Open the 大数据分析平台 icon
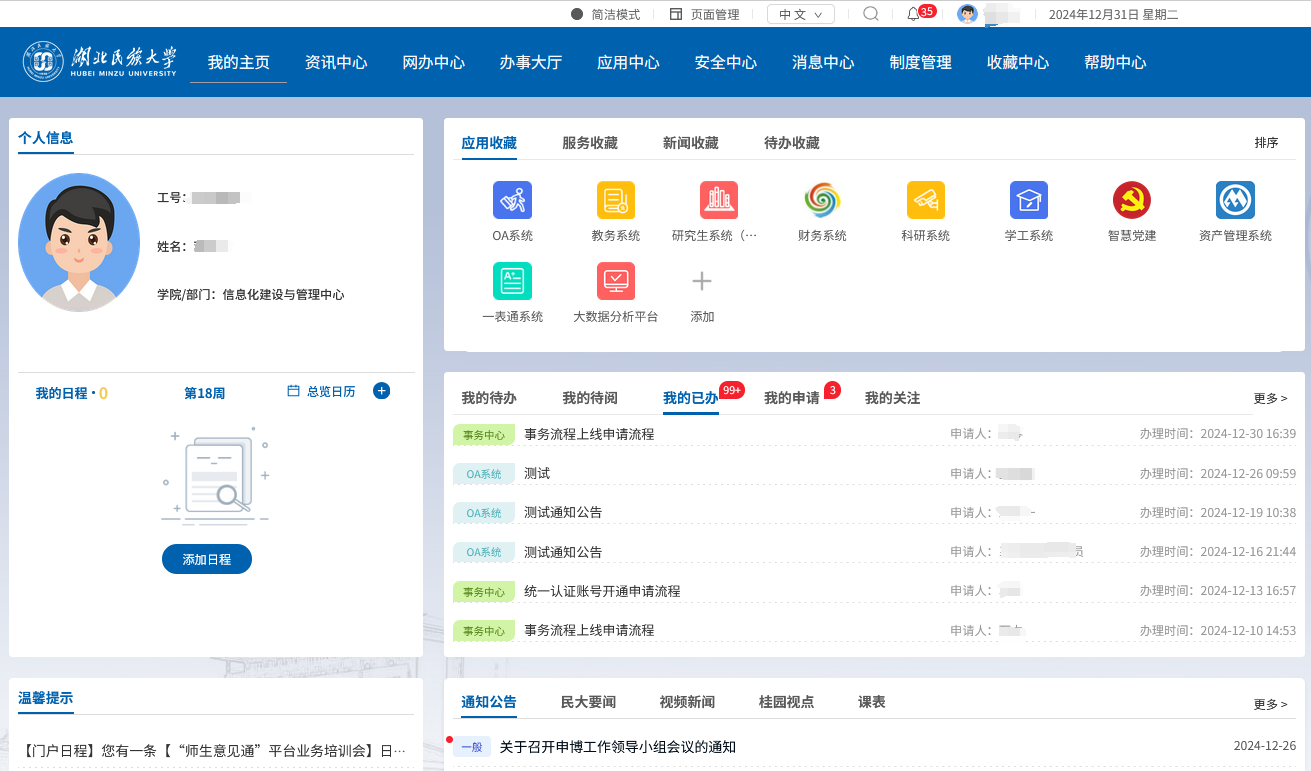This screenshot has height=771, width=1311. pos(615,282)
